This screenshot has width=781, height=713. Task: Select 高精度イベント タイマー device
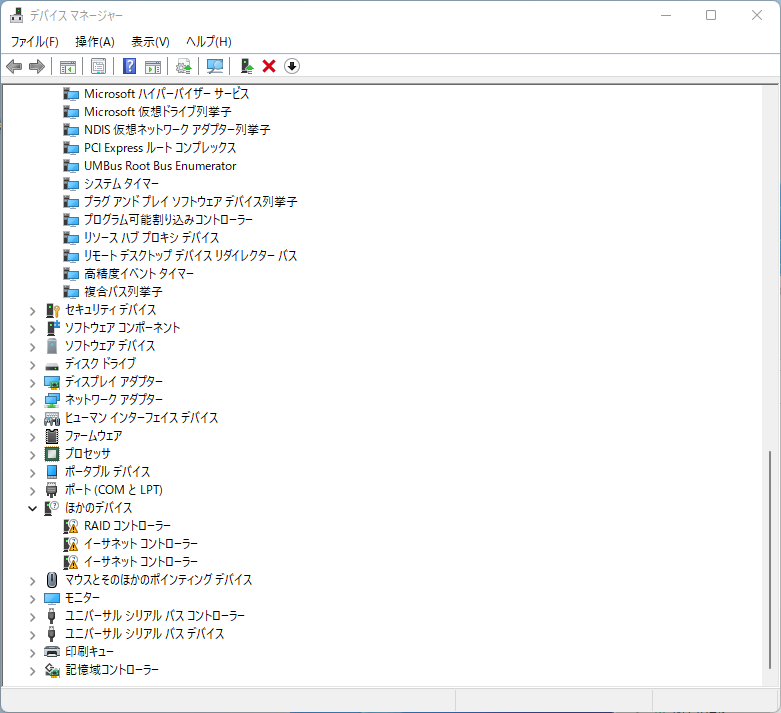[139, 274]
